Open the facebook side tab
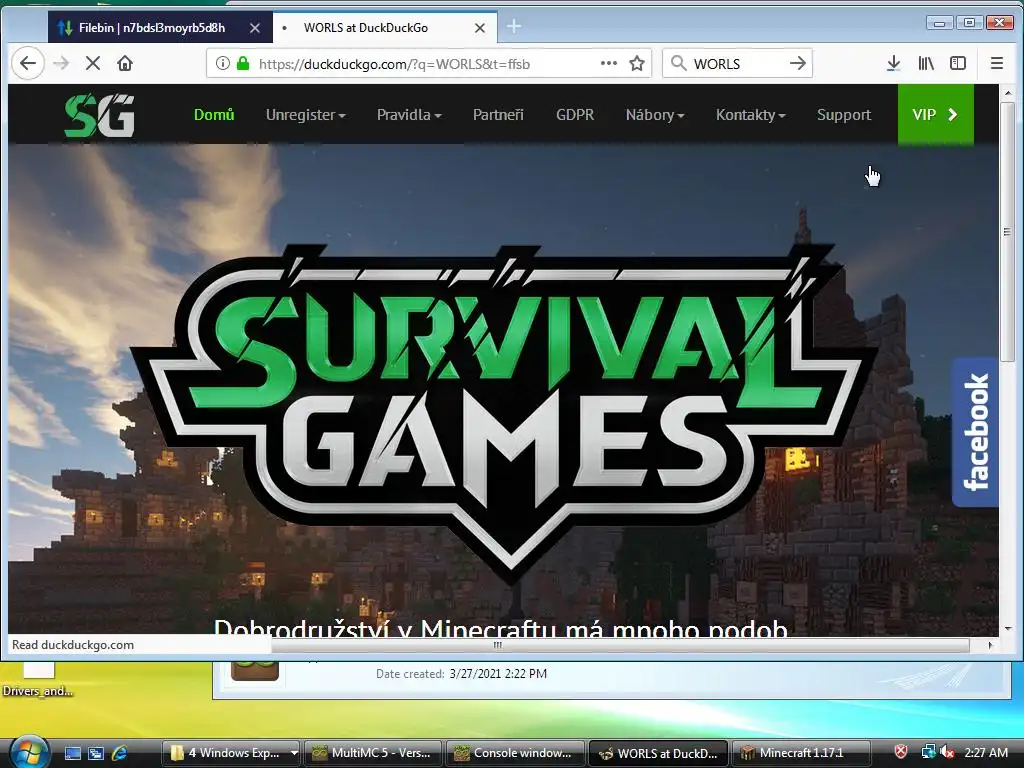Image resolution: width=1024 pixels, height=768 pixels. click(975, 432)
